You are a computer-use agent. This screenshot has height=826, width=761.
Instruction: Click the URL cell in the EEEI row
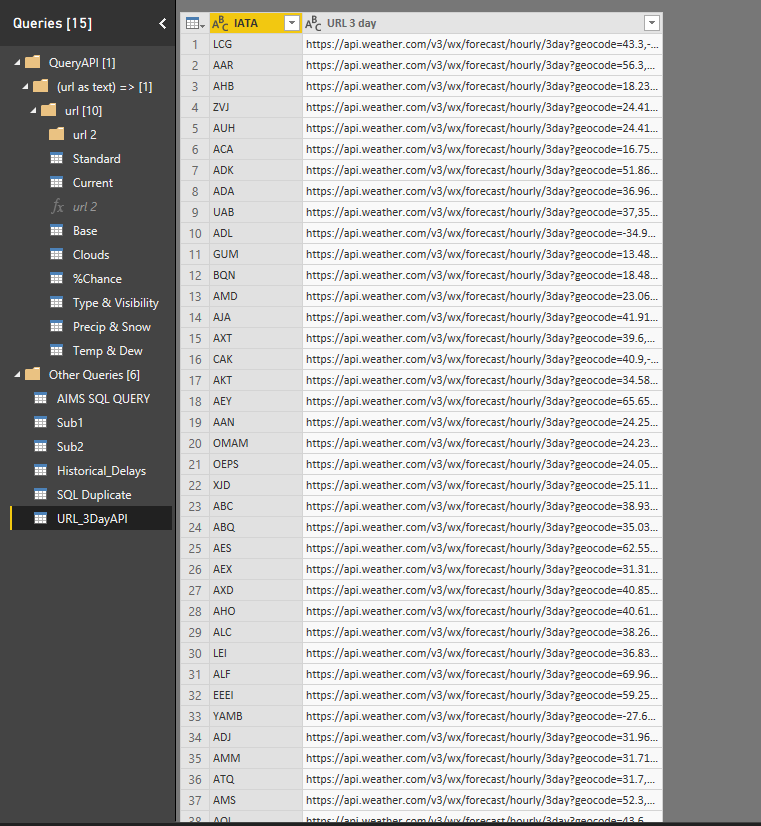pos(482,695)
